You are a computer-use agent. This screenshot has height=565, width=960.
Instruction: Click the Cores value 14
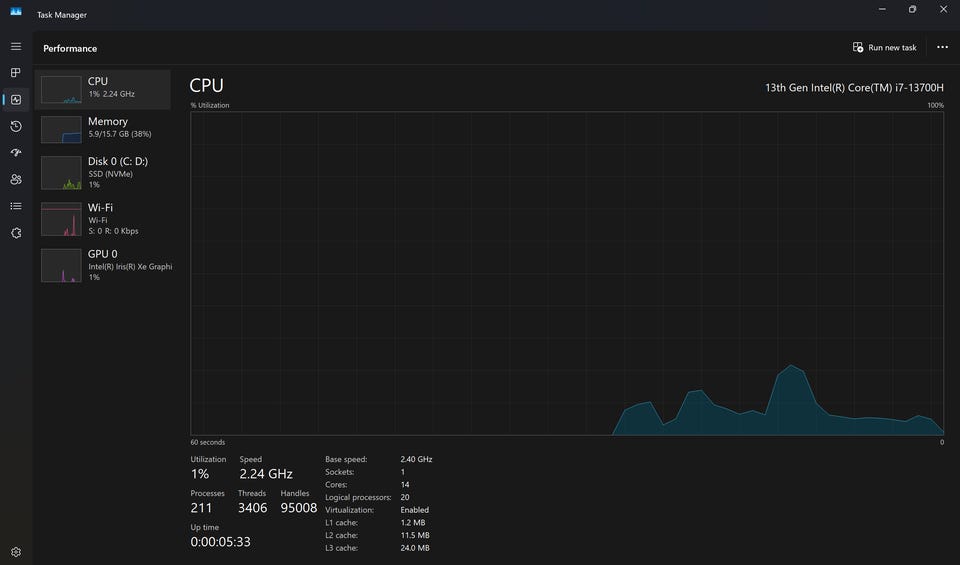(405, 484)
